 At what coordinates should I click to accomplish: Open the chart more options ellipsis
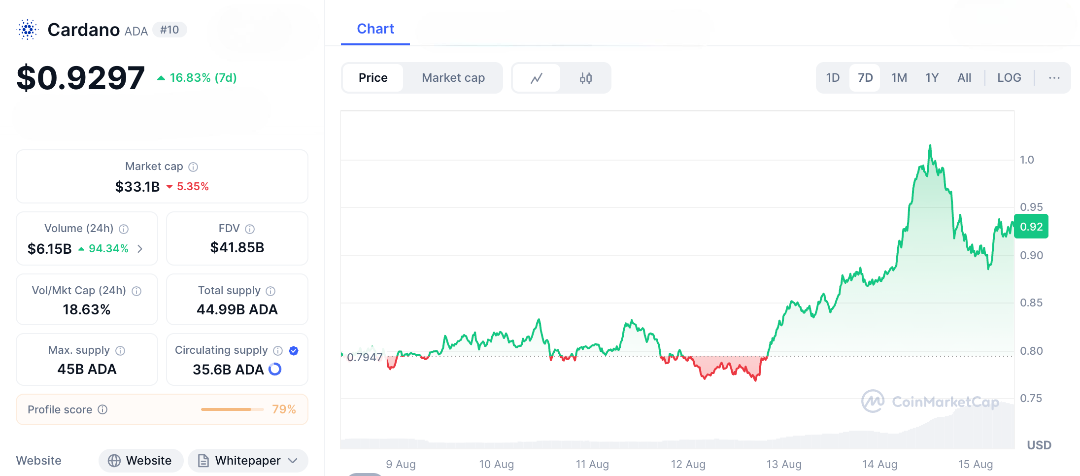1054,78
